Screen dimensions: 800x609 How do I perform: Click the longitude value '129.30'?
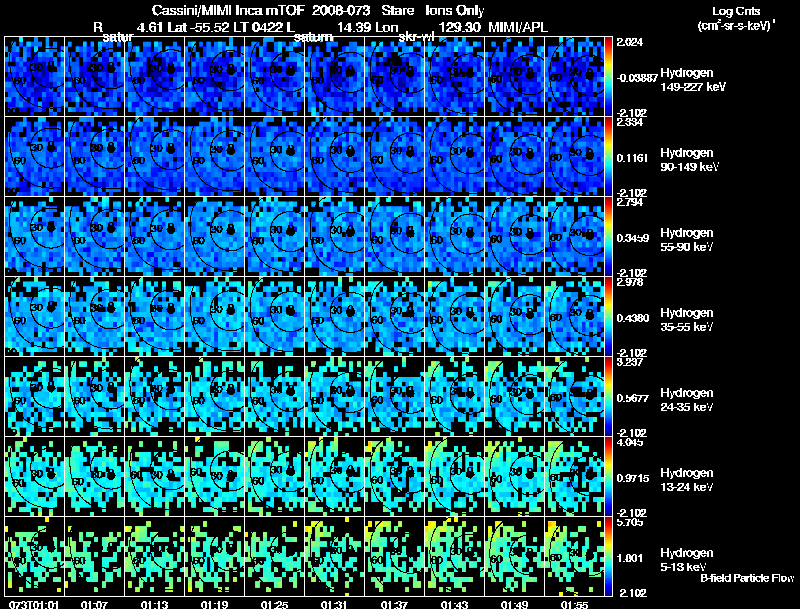[459, 27]
